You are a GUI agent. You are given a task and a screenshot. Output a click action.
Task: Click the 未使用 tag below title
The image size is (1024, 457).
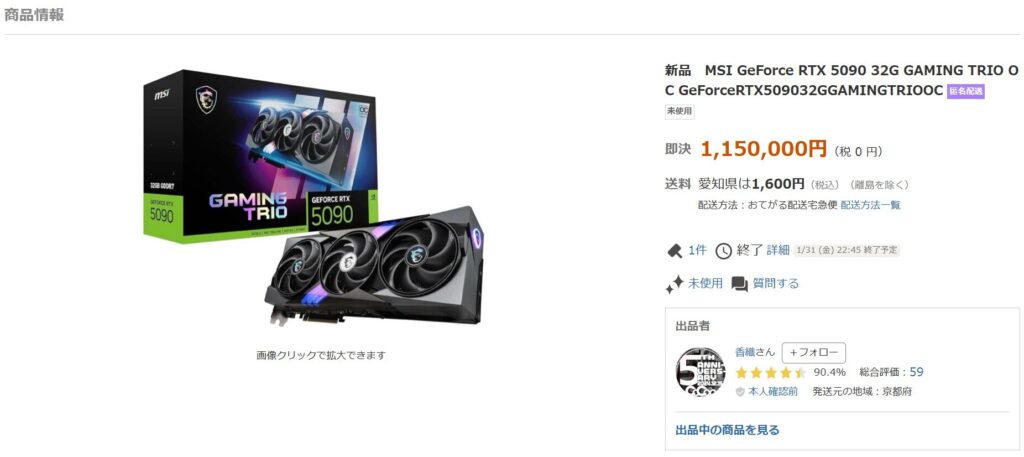click(680, 112)
